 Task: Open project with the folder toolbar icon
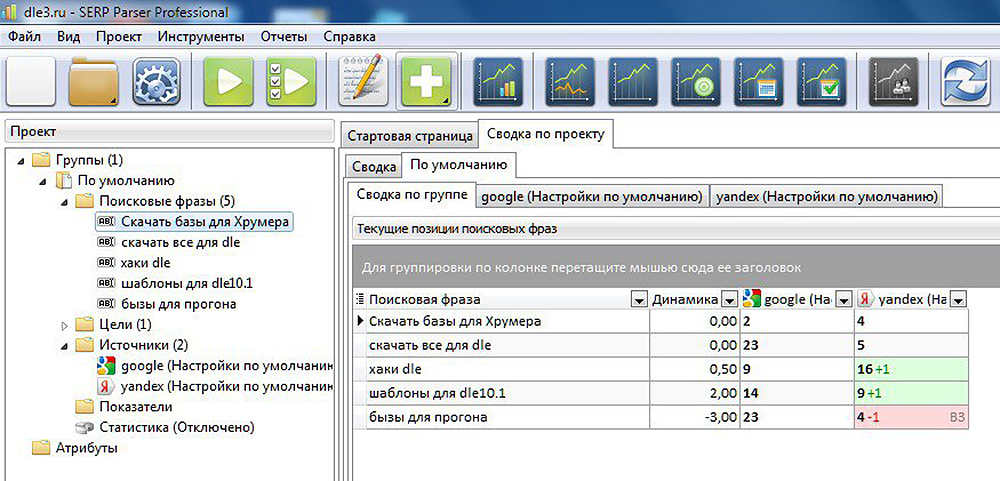coord(93,81)
